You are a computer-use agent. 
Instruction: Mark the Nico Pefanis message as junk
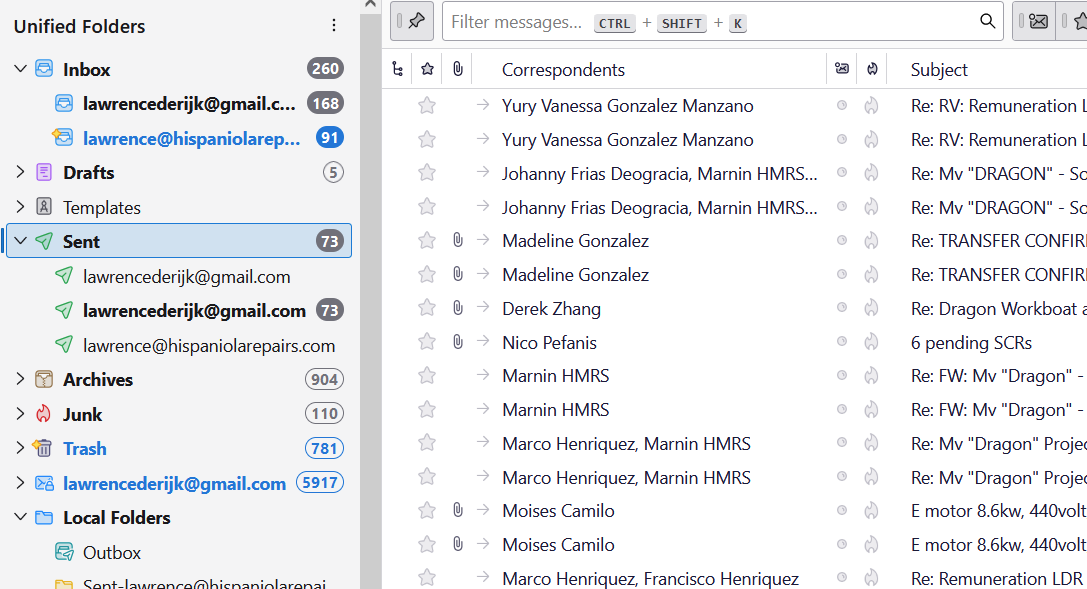tap(871, 342)
